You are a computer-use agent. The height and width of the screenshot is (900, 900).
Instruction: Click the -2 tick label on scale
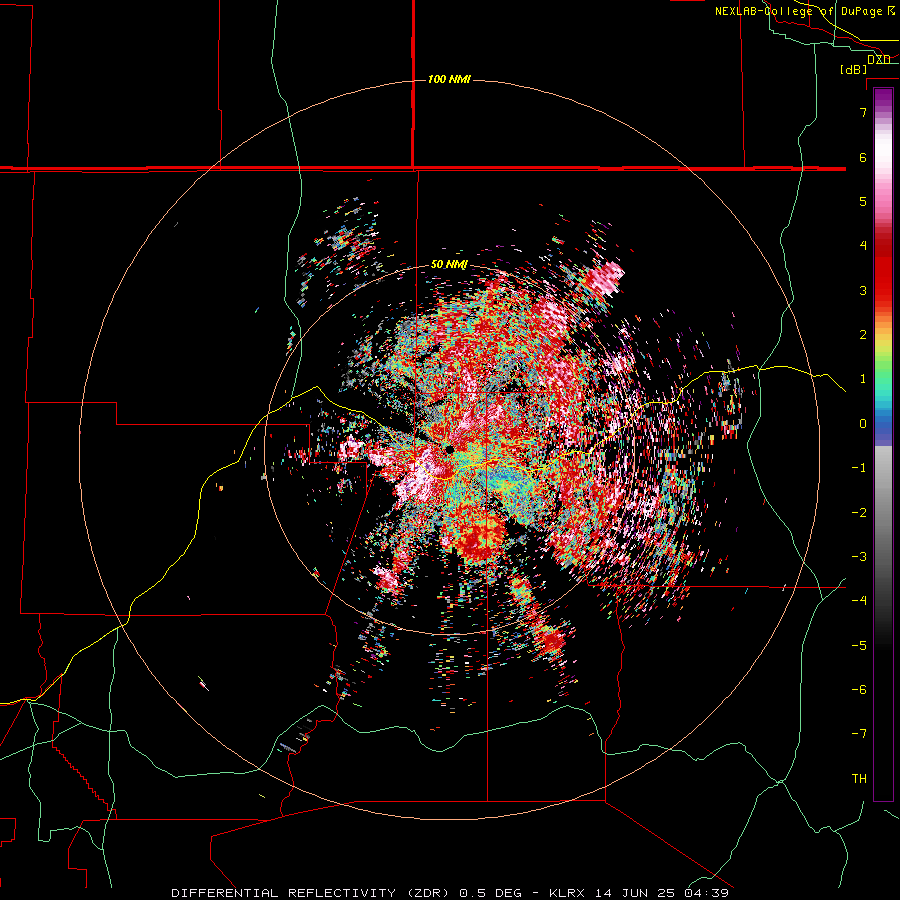[x=859, y=513]
